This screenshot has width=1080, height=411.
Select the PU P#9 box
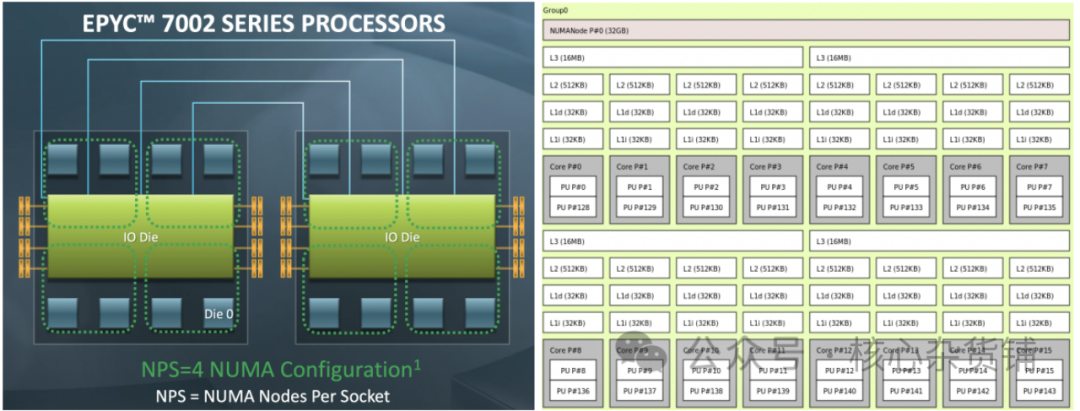pos(639,370)
